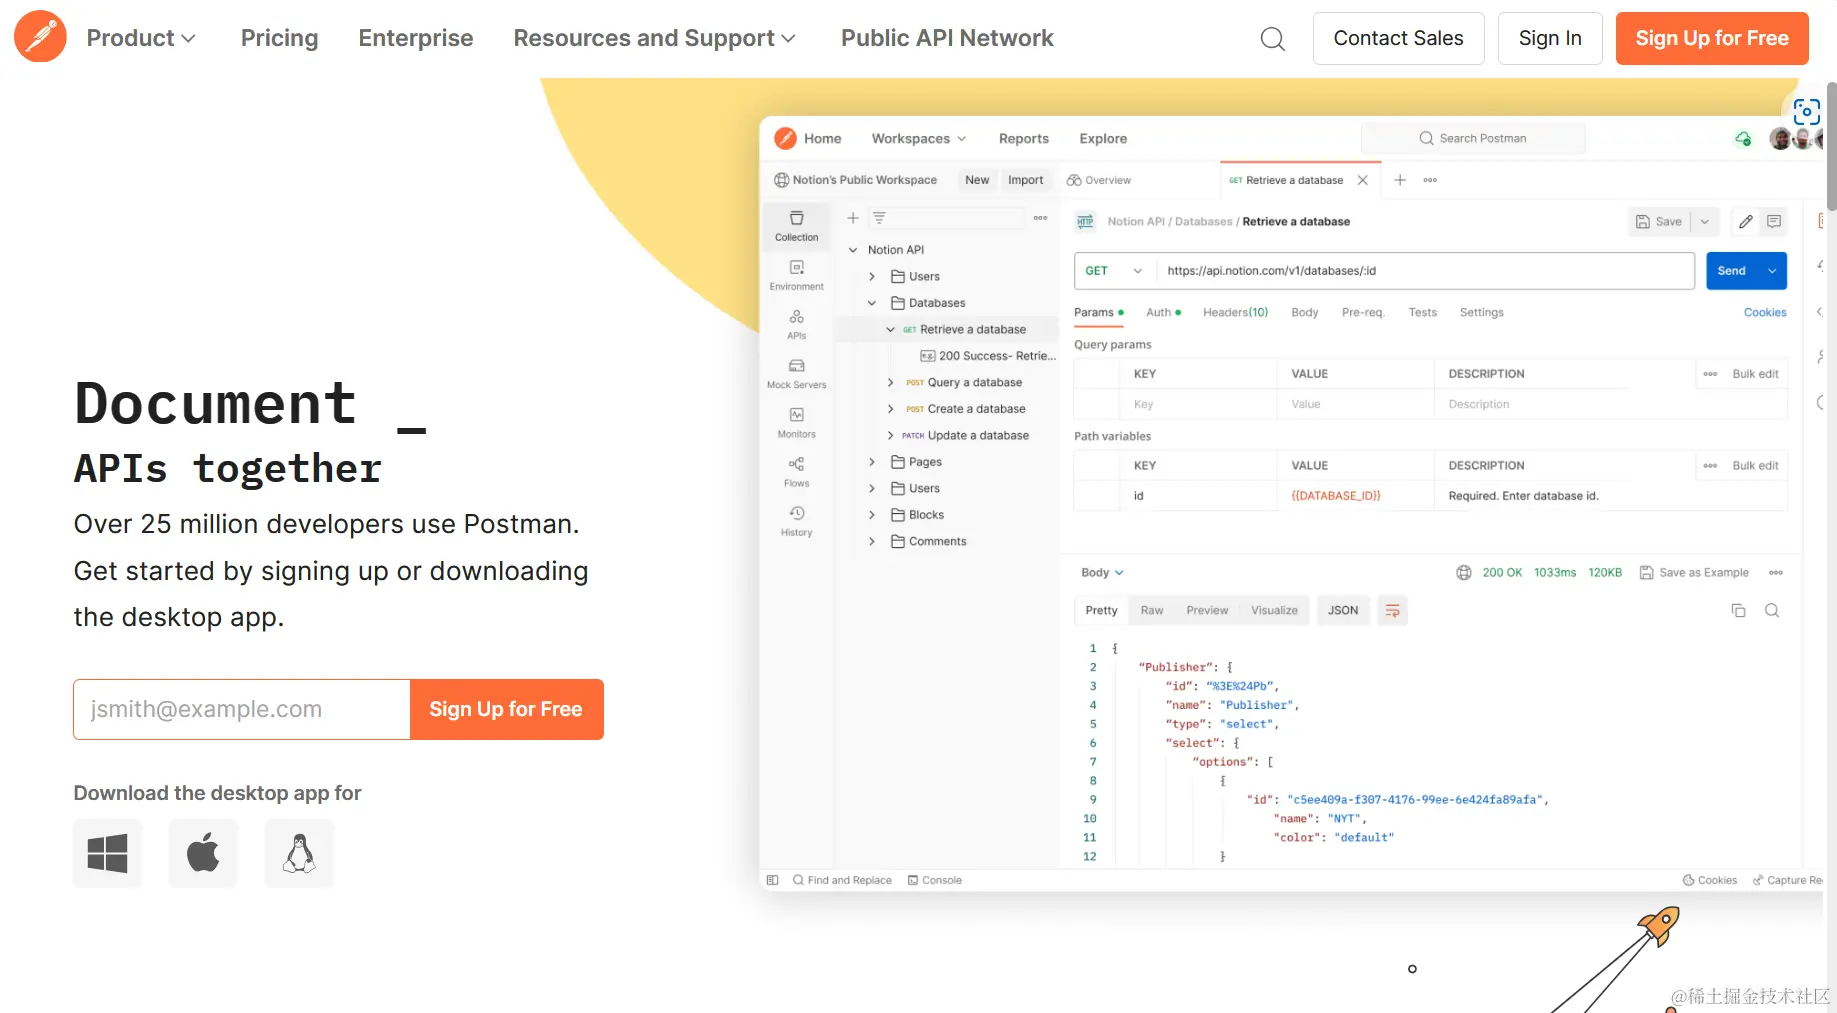
Task: Click the request URL field
Action: click(x=1425, y=271)
